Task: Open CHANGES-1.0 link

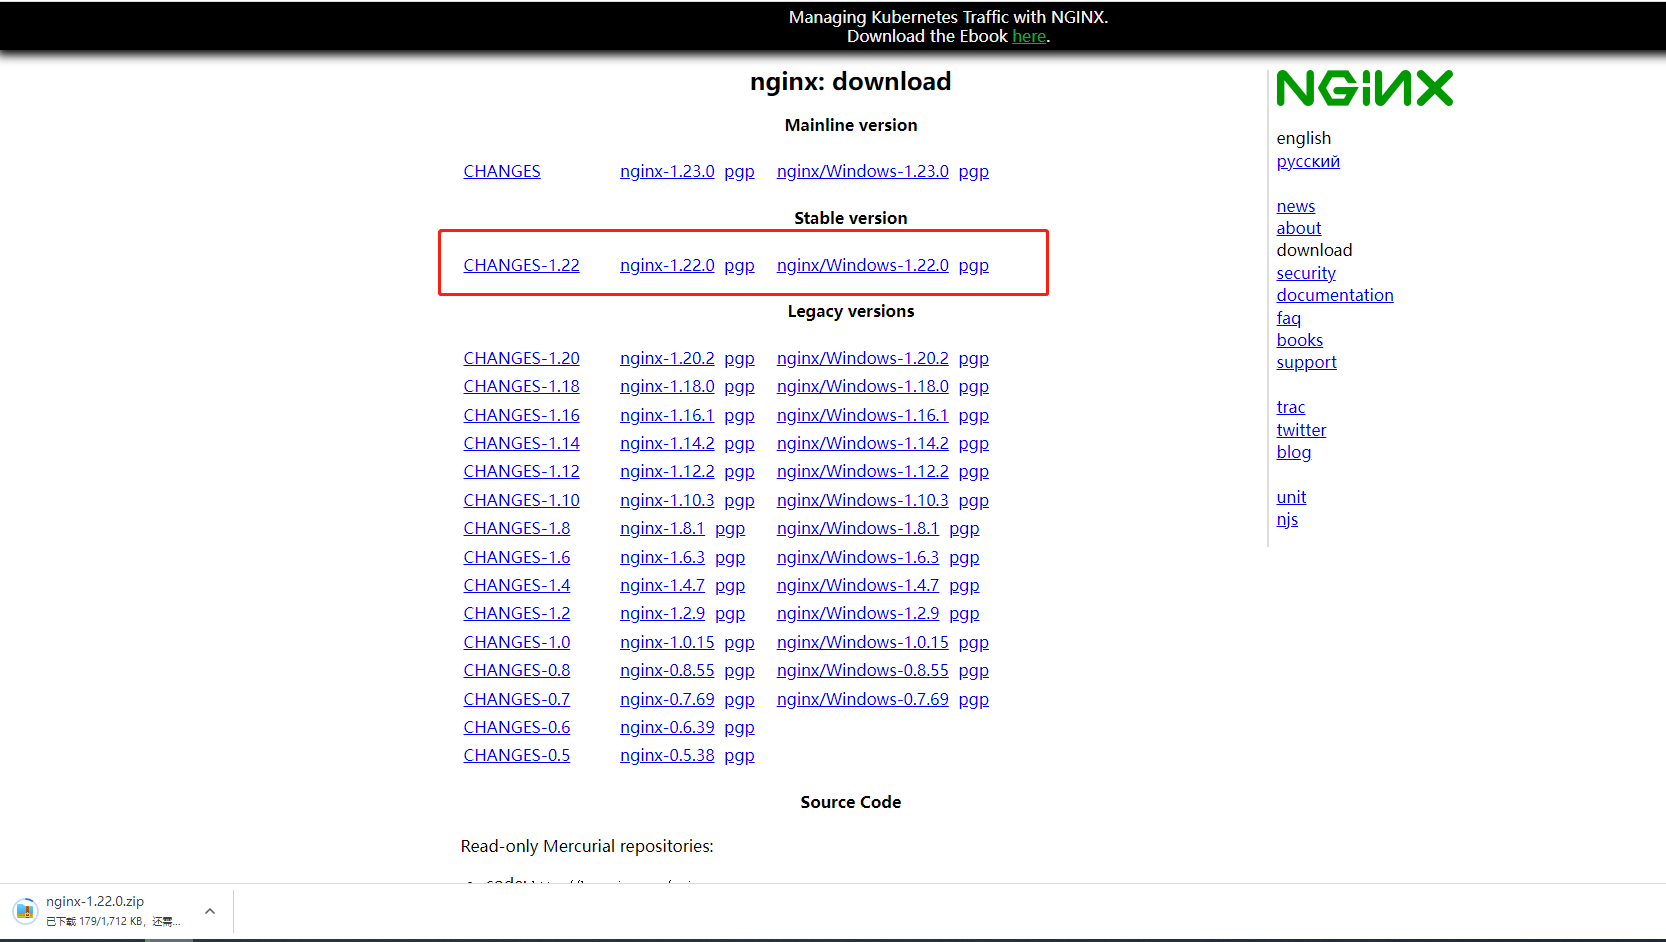Action: point(517,642)
